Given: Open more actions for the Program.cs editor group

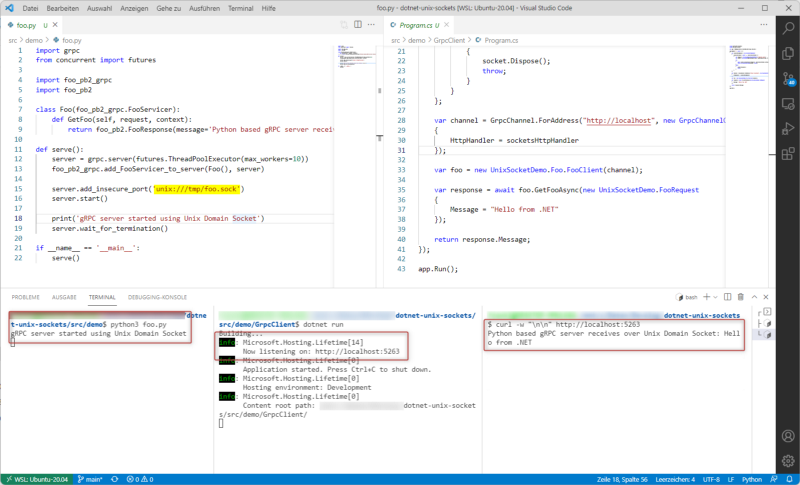Looking at the screenshot, I should tap(764, 24).
